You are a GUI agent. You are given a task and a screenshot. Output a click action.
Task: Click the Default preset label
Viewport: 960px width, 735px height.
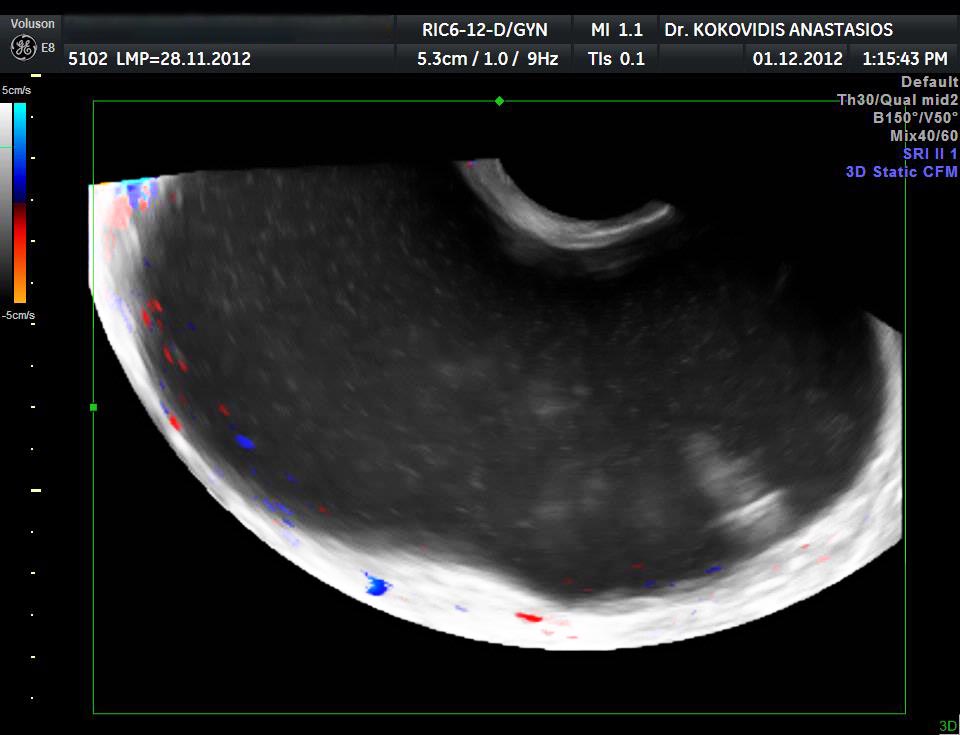[x=929, y=81]
